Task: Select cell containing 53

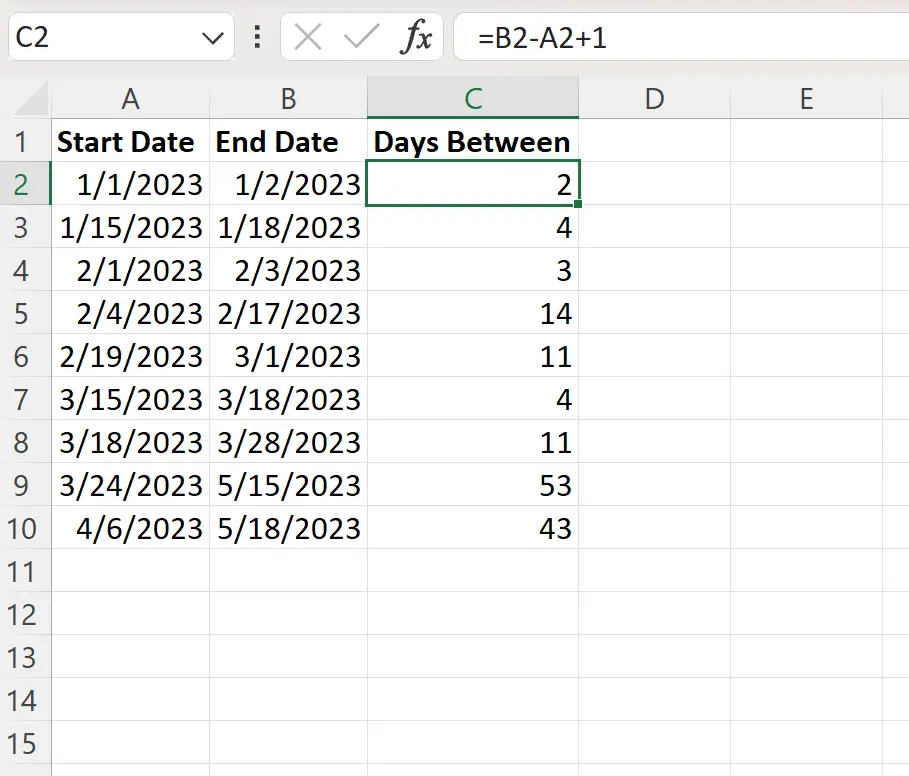Action: click(472, 485)
